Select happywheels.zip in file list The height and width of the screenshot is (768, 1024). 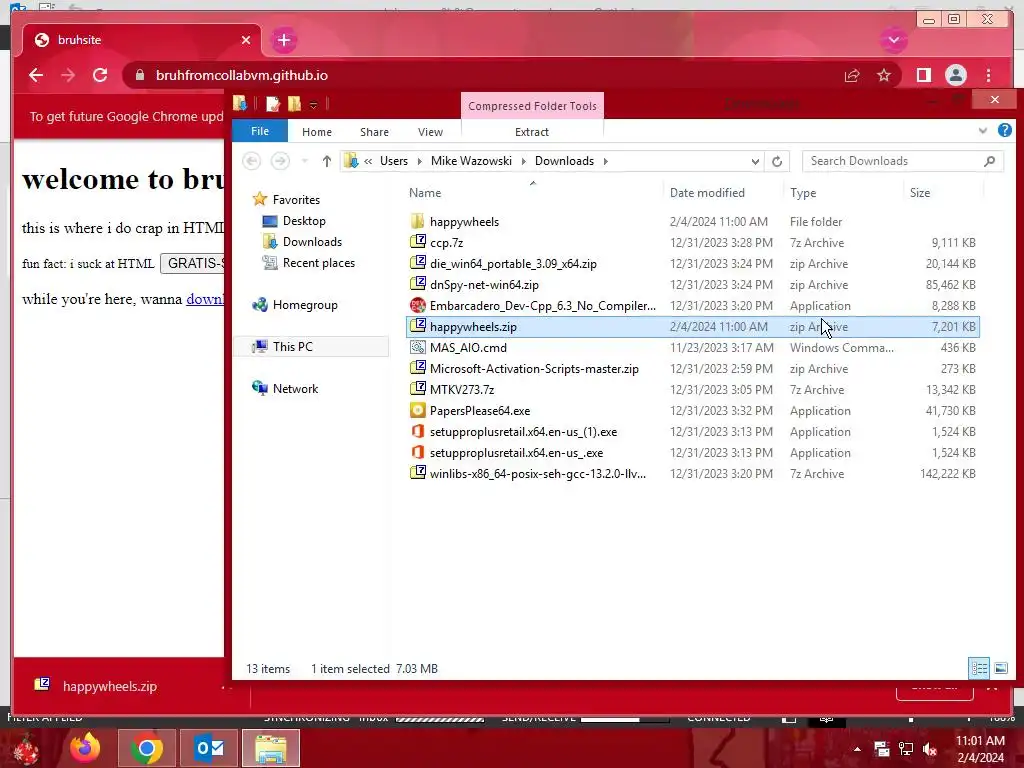pyautogui.click(x=692, y=327)
